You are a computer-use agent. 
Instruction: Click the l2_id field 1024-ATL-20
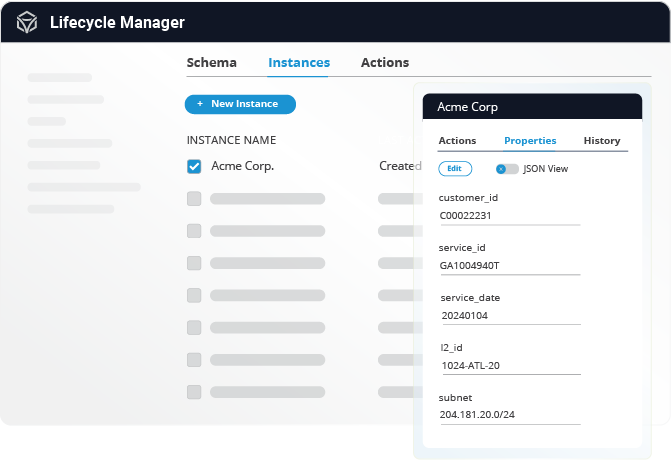(509, 365)
